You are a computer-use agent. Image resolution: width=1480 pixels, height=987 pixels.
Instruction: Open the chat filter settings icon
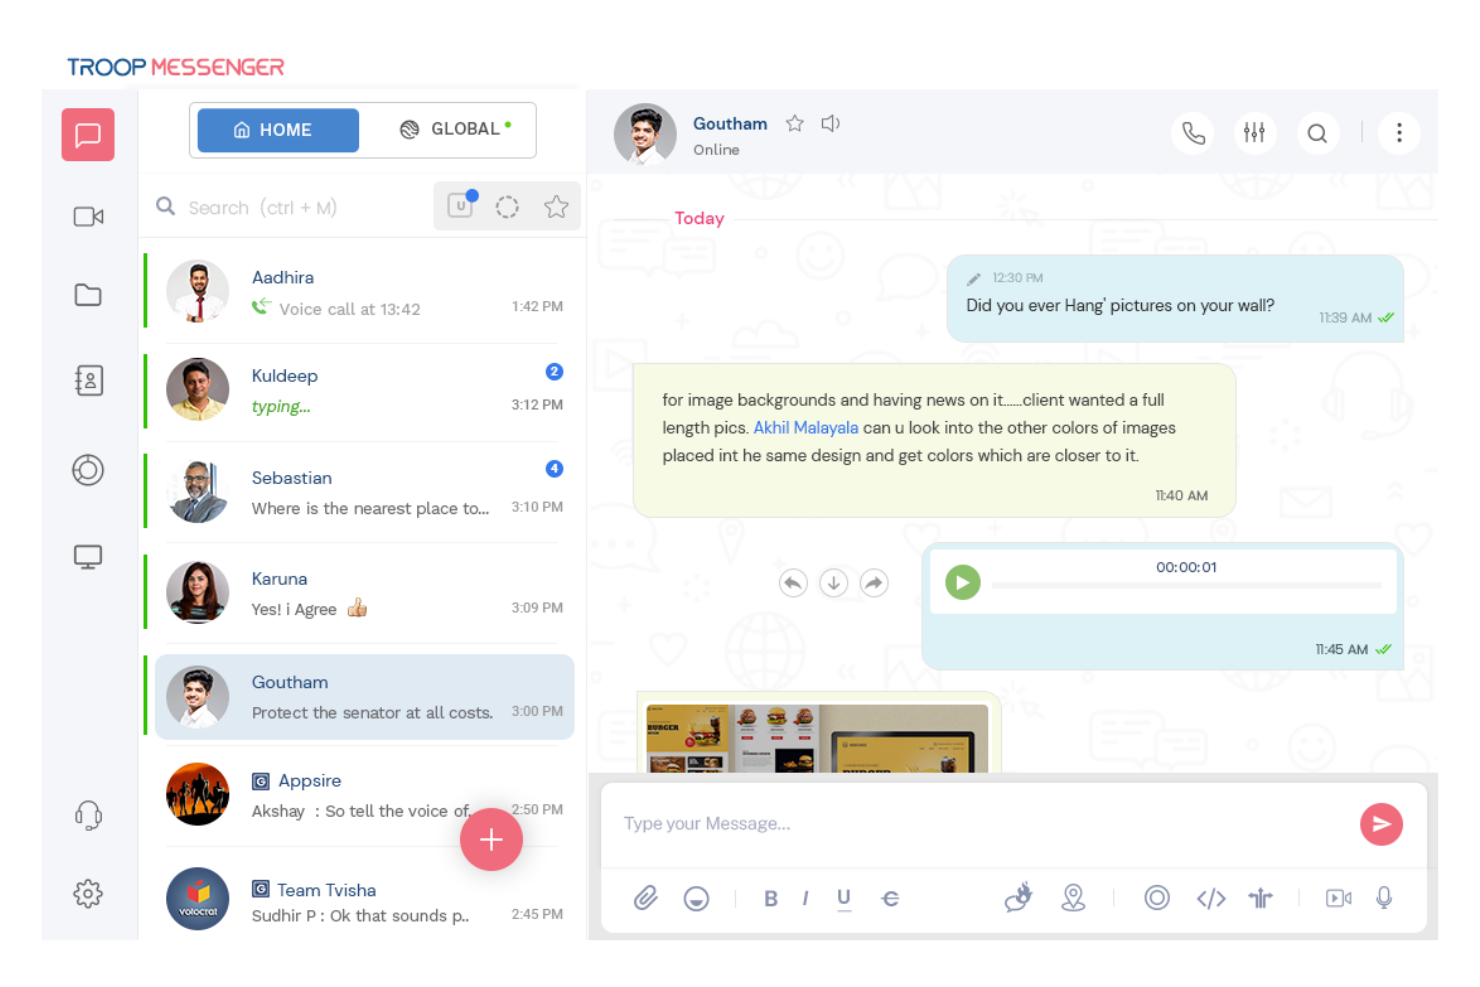(x=1255, y=132)
